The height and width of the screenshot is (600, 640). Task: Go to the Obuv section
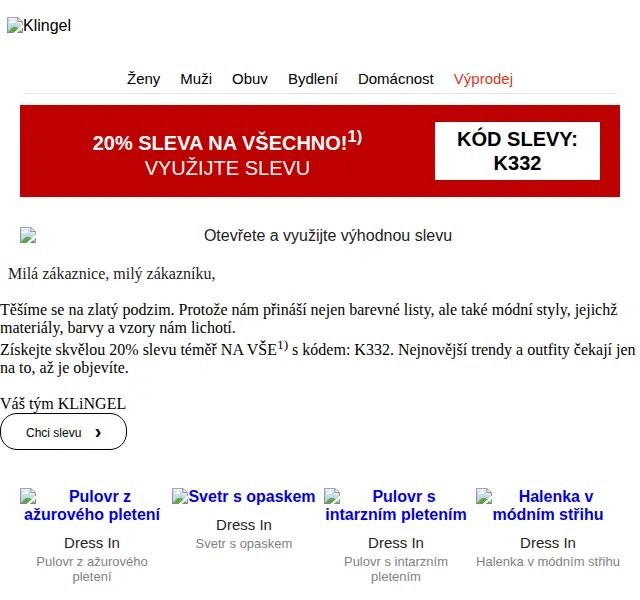pyautogui.click(x=250, y=79)
